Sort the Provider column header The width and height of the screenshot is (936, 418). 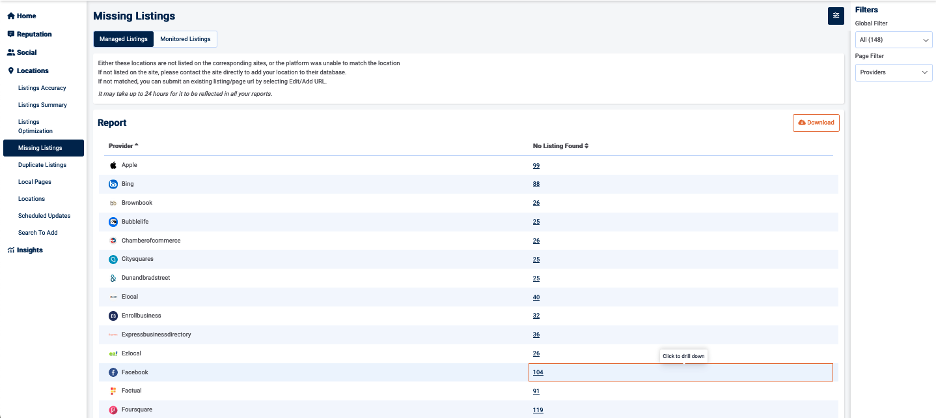point(124,146)
